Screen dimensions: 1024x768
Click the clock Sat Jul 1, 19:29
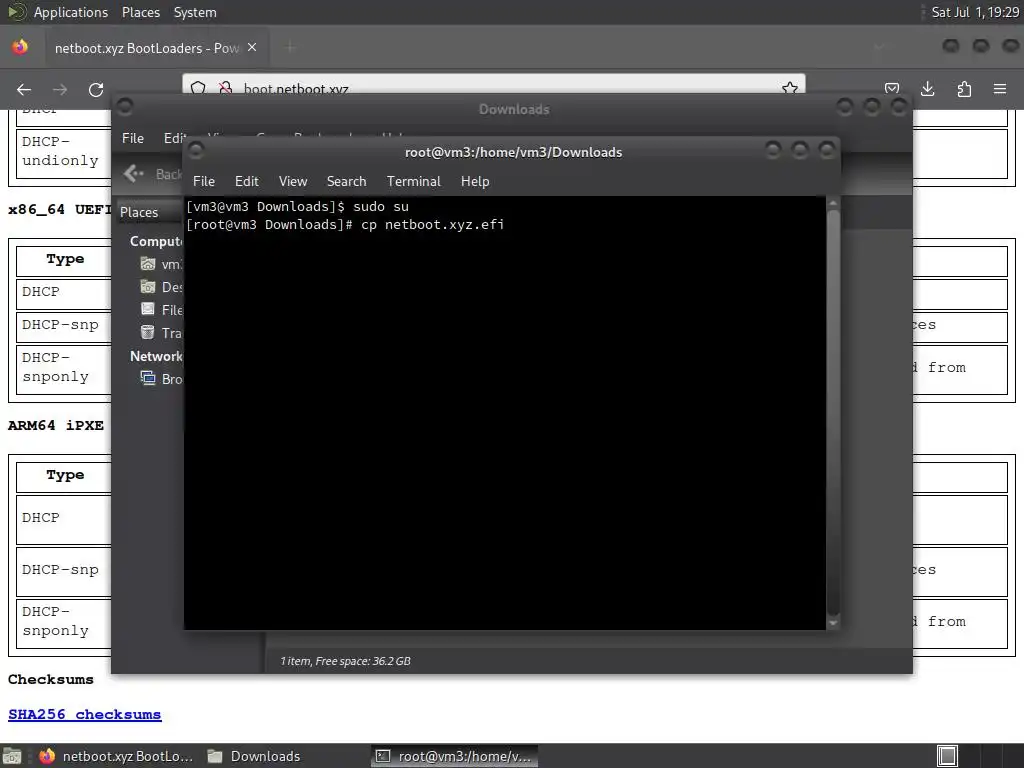[975, 12]
